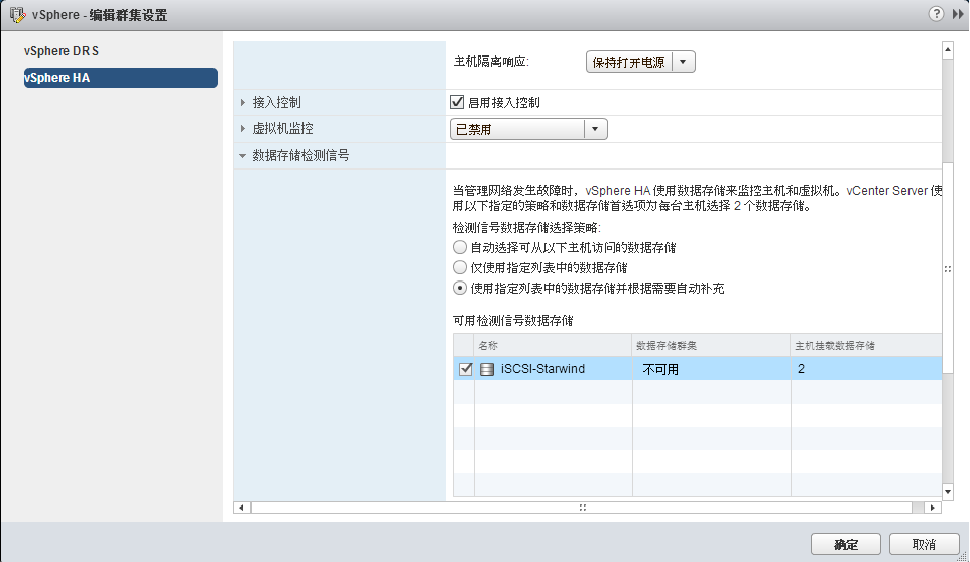The height and width of the screenshot is (562, 970).
Task: Click the 不可用 cell in datastore row
Action: (x=661, y=370)
